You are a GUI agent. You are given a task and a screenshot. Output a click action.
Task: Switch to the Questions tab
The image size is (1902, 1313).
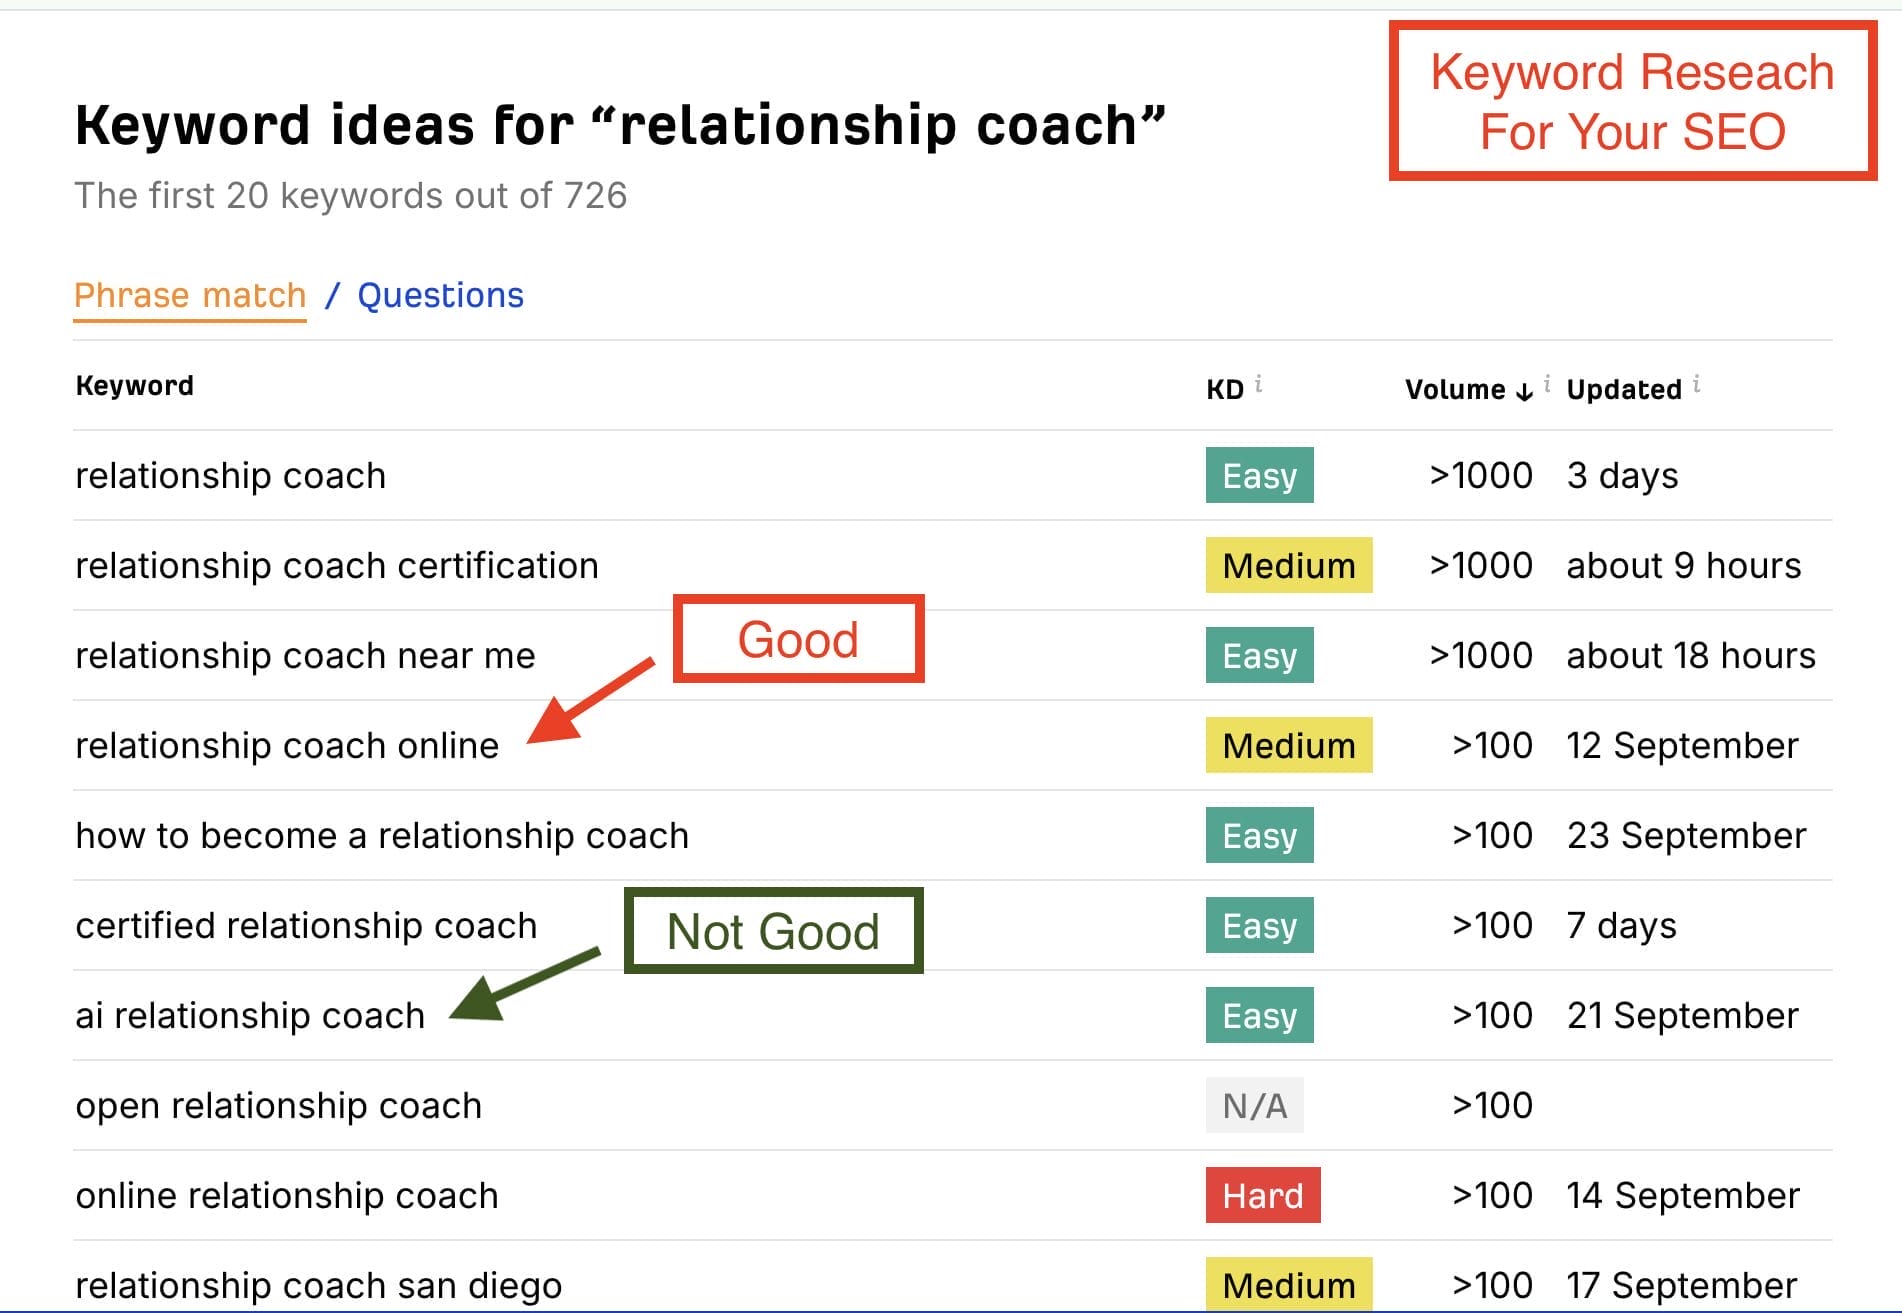click(440, 295)
